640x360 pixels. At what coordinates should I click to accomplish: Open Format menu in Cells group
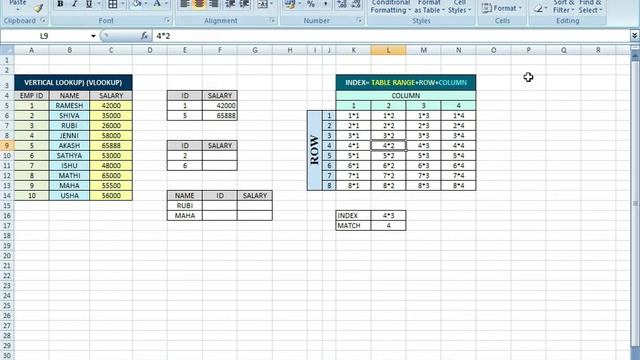[502, 8]
